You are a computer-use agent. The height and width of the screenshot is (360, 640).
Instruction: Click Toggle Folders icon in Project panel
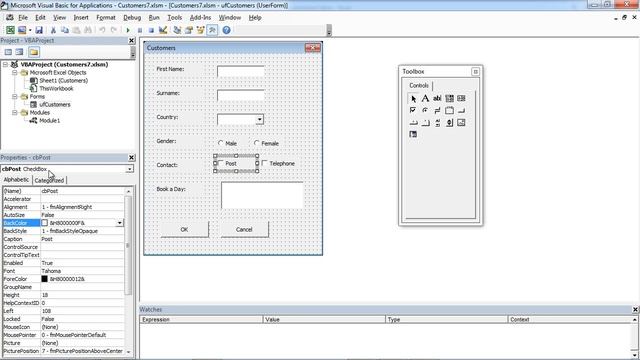tap(34, 52)
